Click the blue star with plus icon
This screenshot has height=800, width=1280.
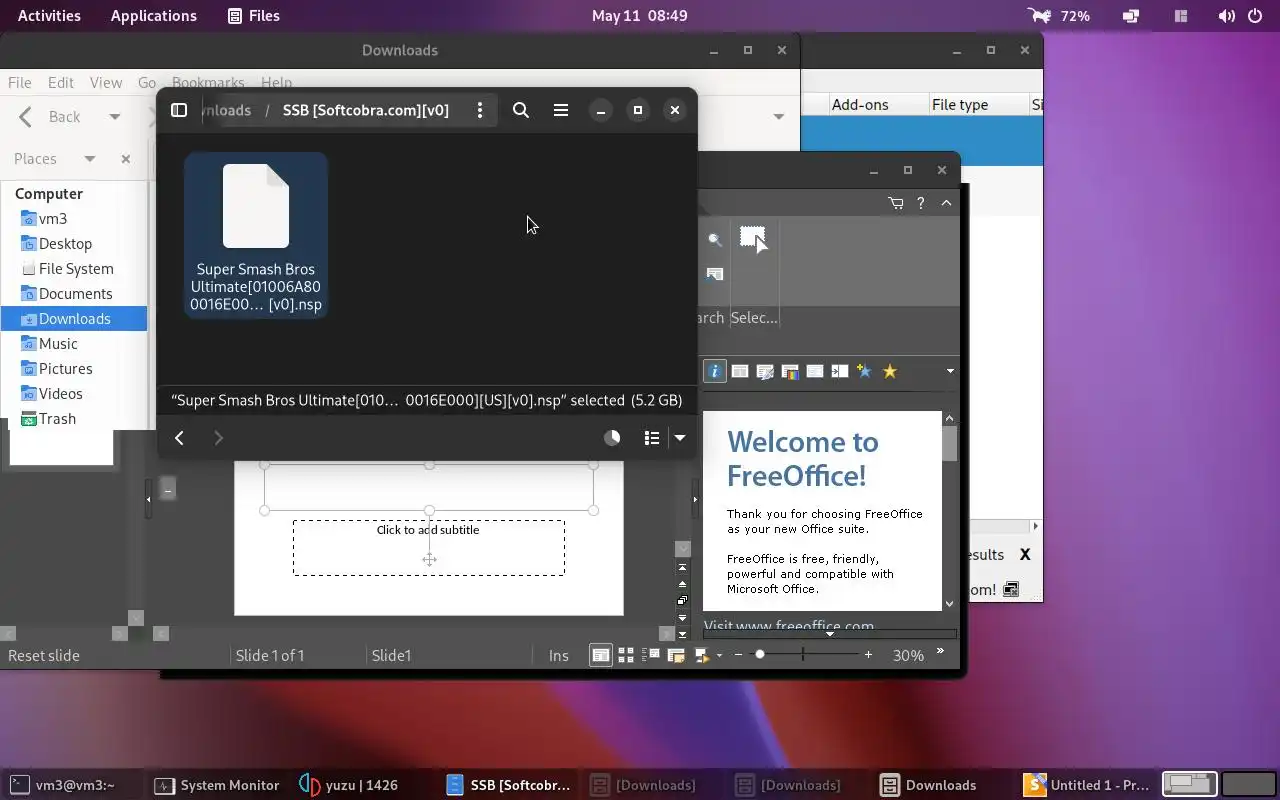[x=864, y=371]
